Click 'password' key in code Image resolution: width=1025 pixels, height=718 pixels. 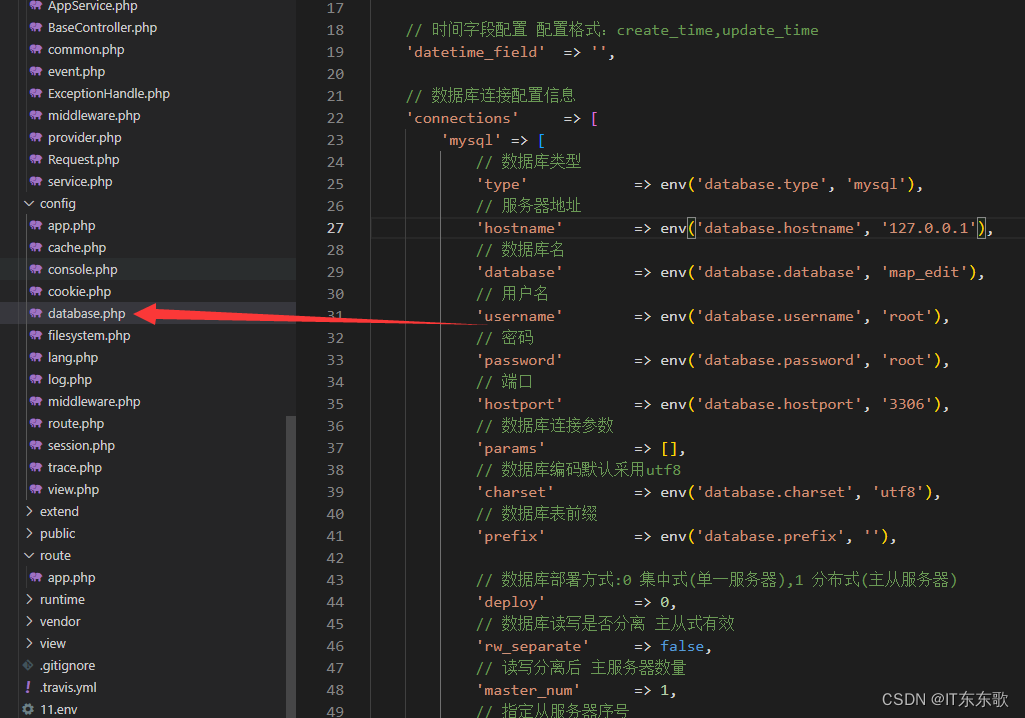pos(520,360)
